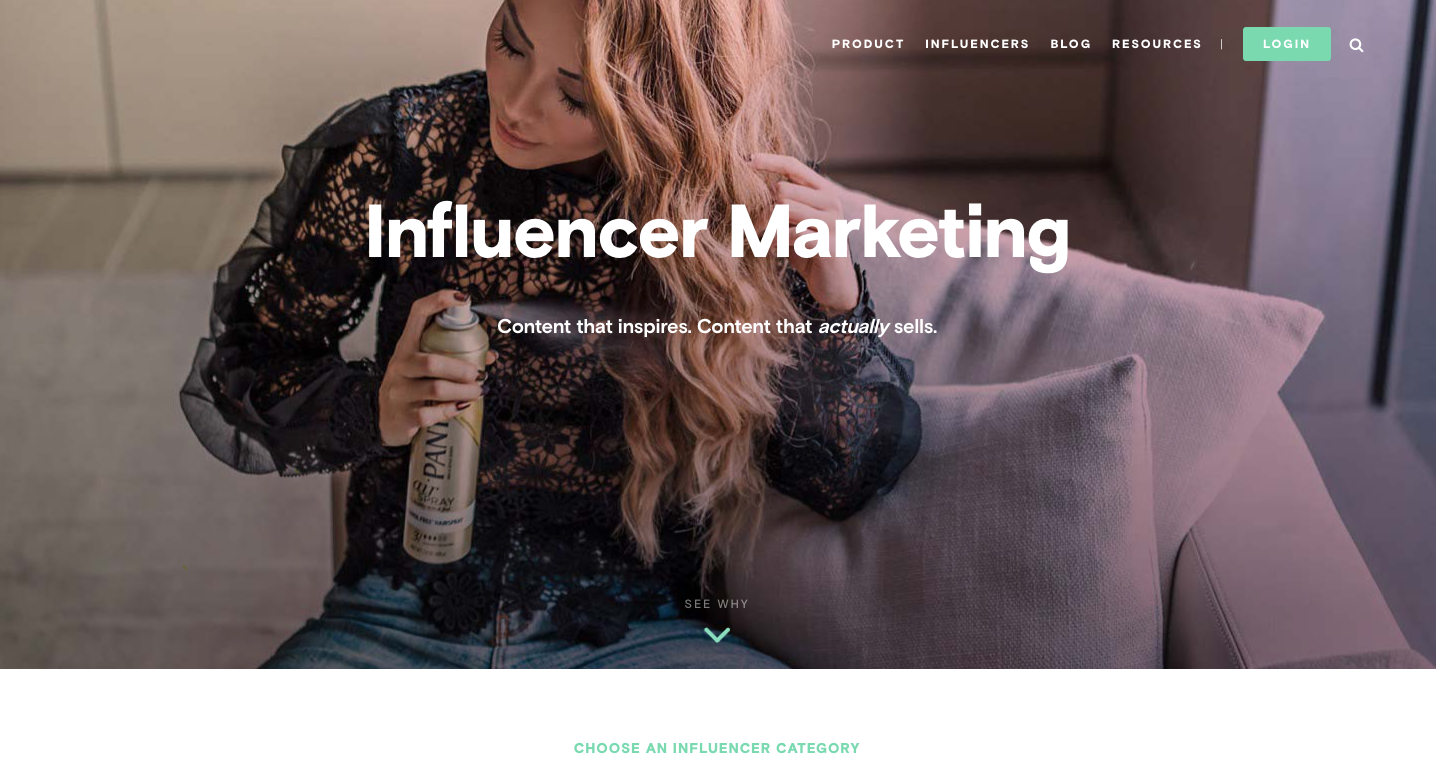Image resolution: width=1436 pixels, height=781 pixels.
Task: Click the green LOGIN button
Action: click(x=1287, y=44)
